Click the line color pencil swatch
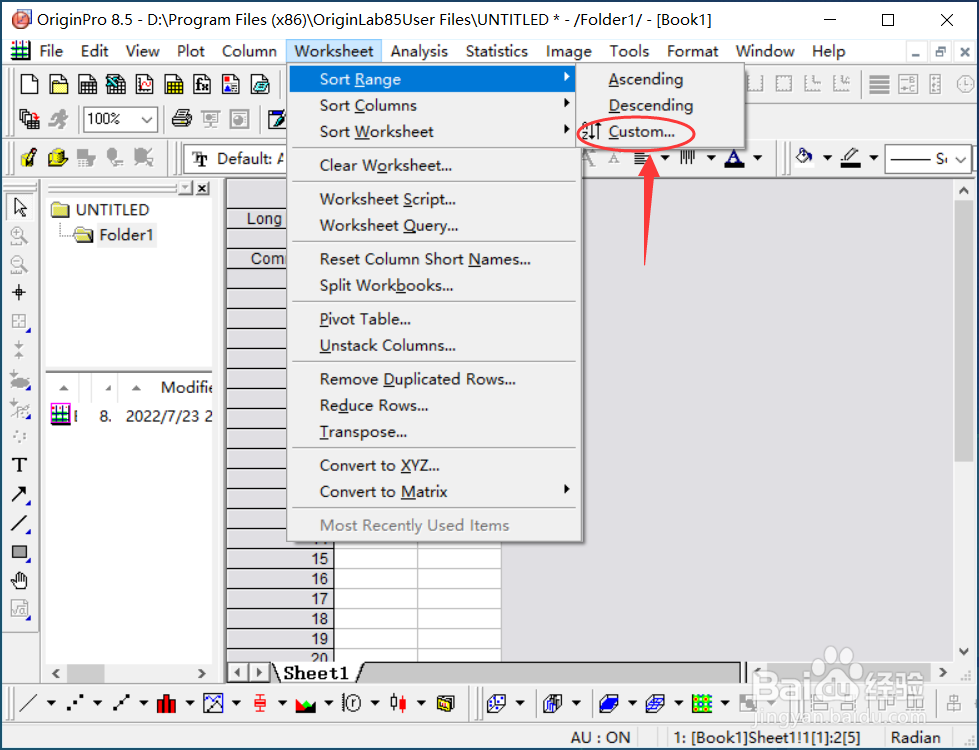The width and height of the screenshot is (979, 750). (x=850, y=158)
